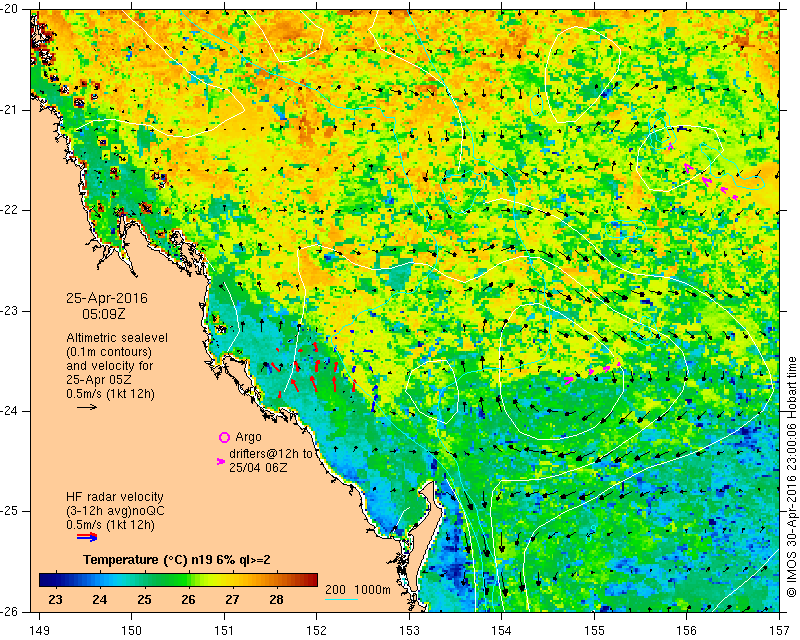Click the '(3-12h avg)noQC' text
The width and height of the screenshot is (800, 640).
tap(115, 511)
